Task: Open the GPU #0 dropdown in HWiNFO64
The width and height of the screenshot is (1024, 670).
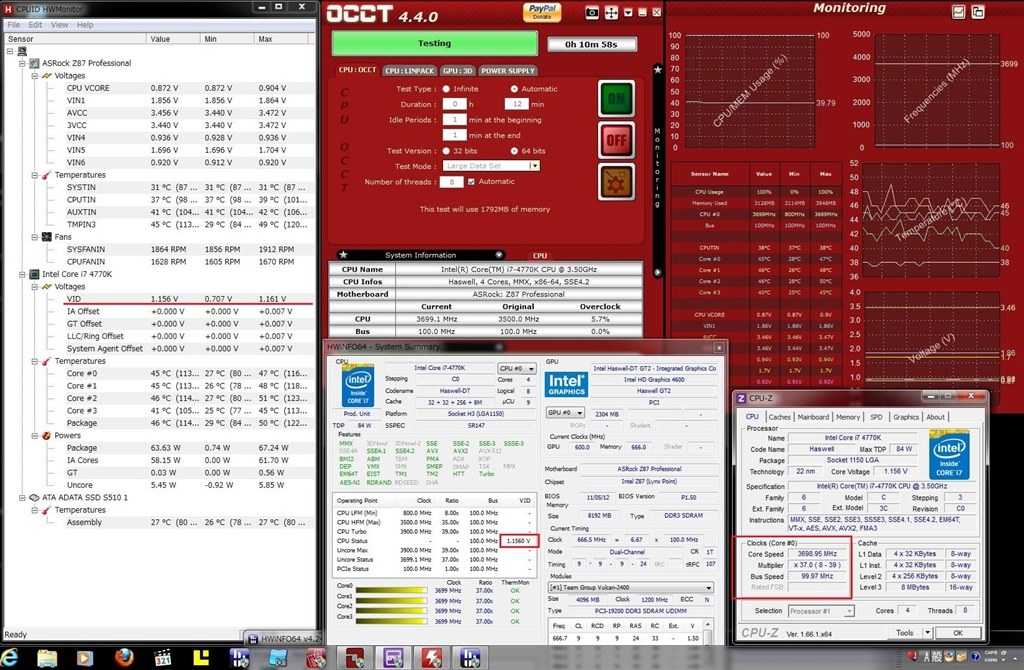Action: [x=565, y=413]
